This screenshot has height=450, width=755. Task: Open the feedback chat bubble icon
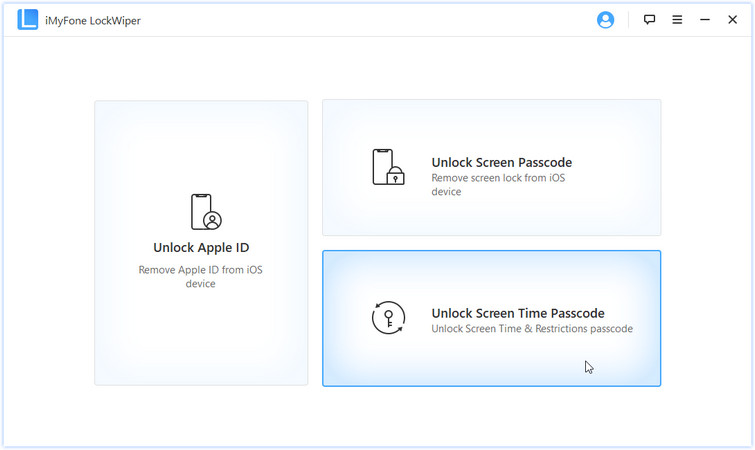[x=649, y=20]
